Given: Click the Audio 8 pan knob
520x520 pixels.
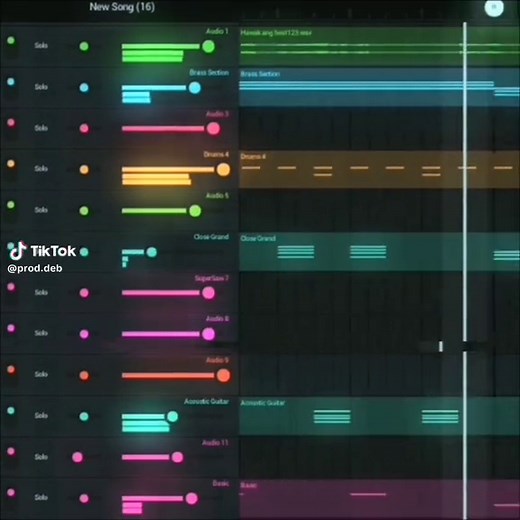Looking at the screenshot, I should 84,334.
